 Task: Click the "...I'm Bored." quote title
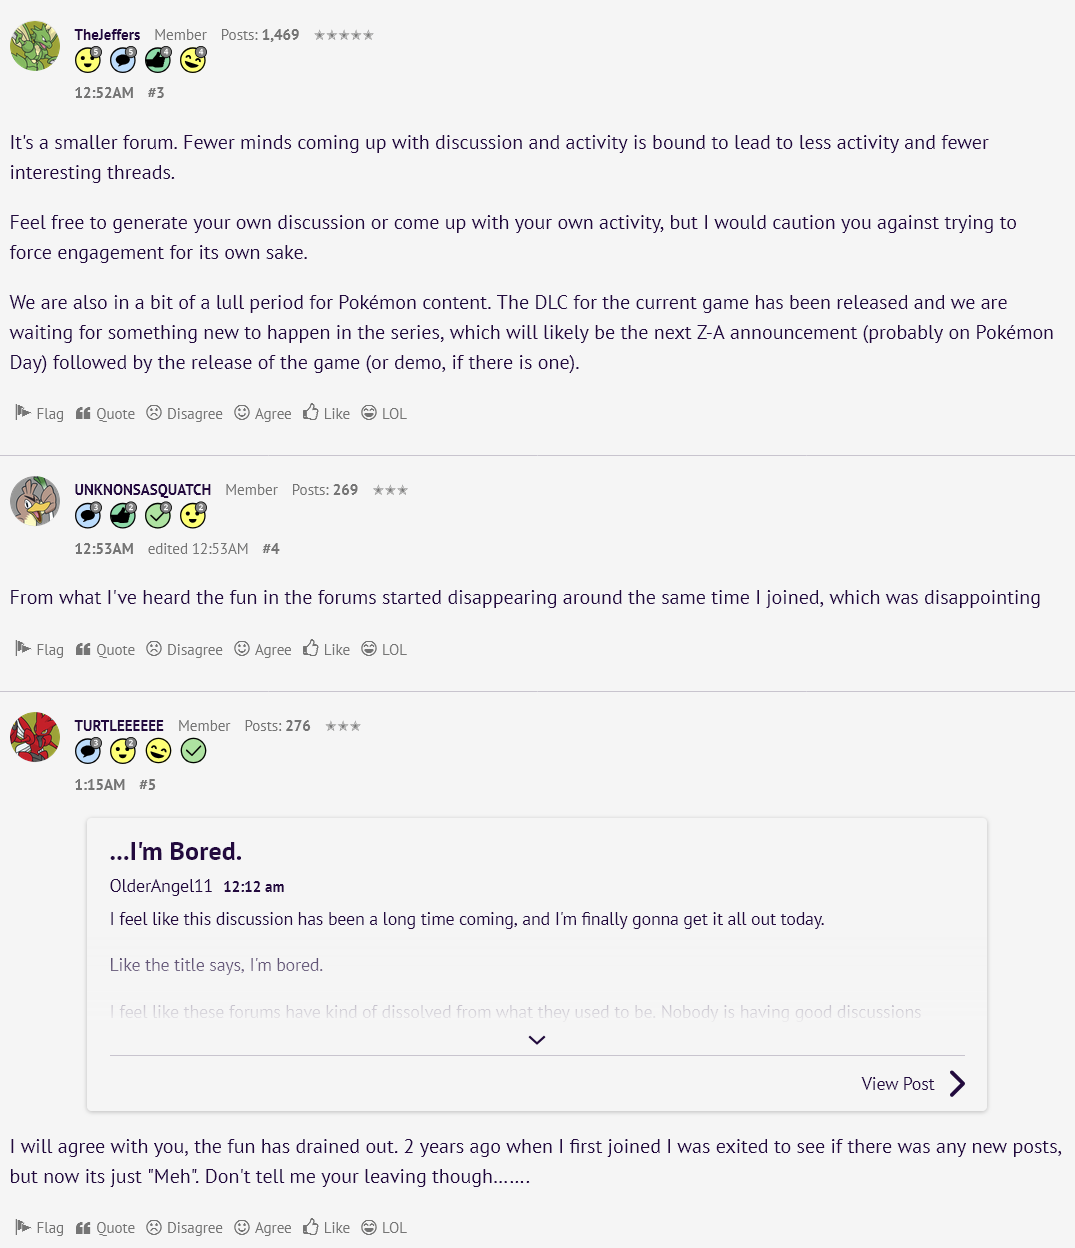click(176, 851)
